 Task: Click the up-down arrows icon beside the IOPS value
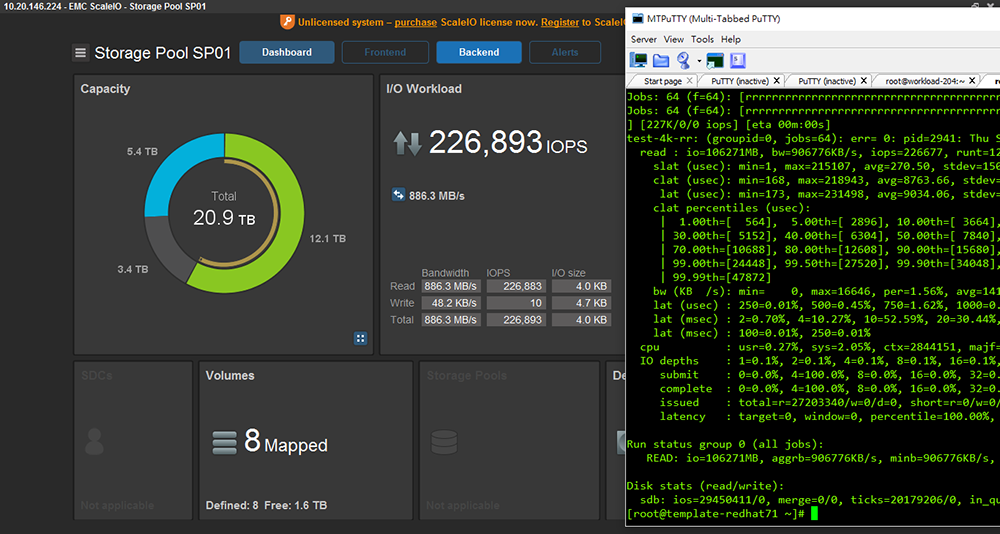(407, 143)
